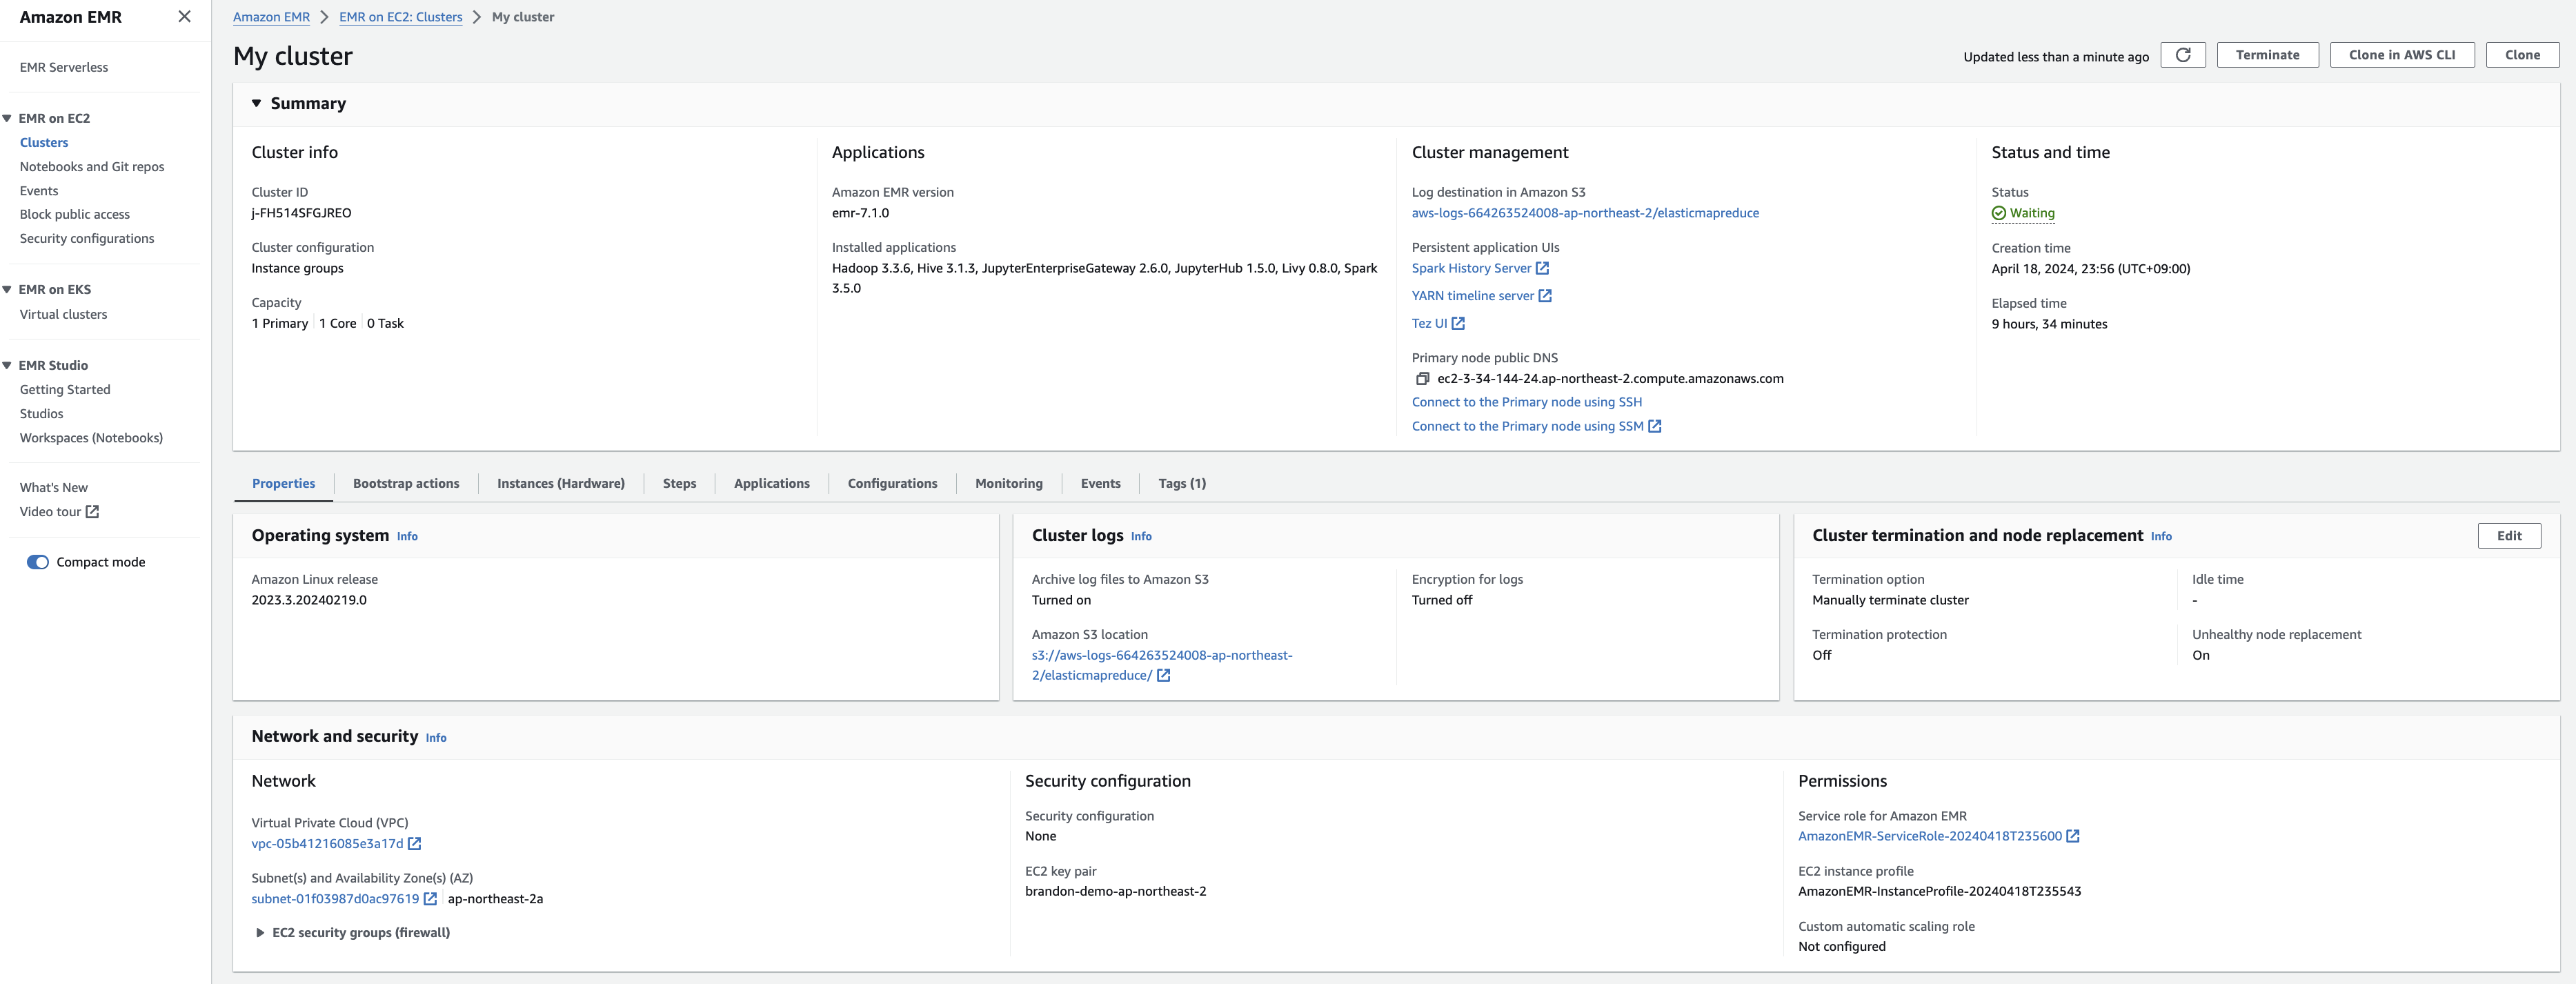Click external-link icon next to Video tour
Viewport: 2576px width, 984px height.
click(x=92, y=511)
